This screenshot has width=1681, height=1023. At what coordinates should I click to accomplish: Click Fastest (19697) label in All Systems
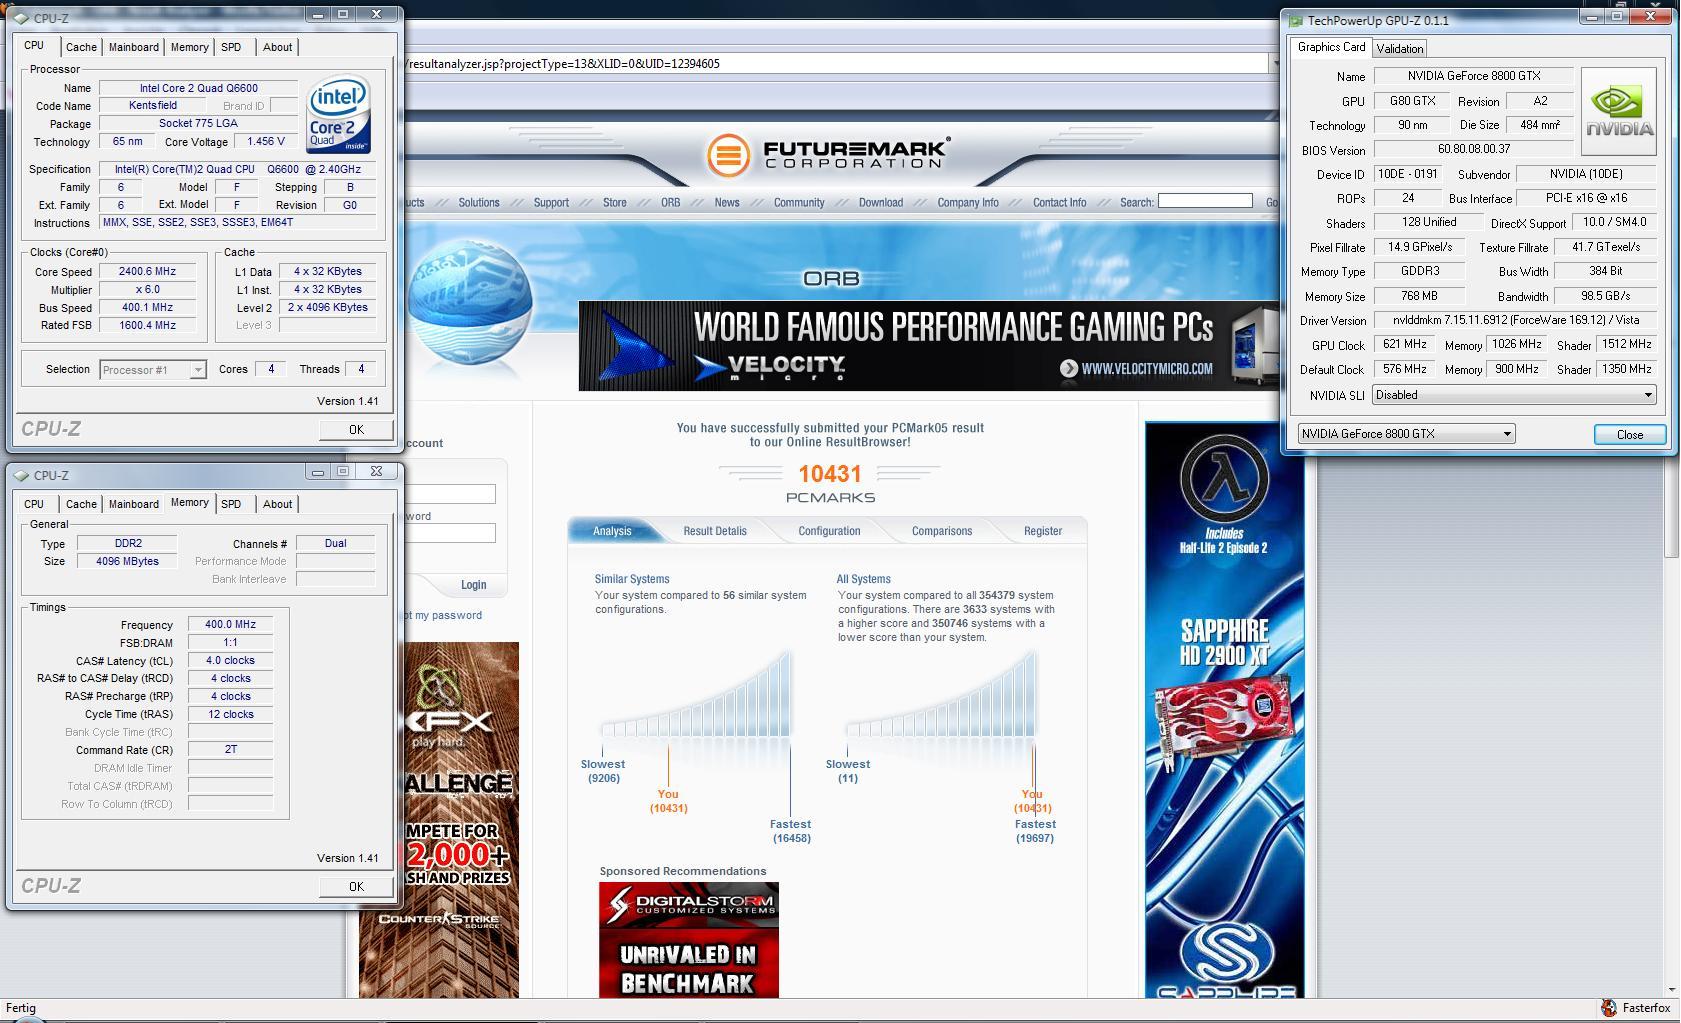[1035, 831]
